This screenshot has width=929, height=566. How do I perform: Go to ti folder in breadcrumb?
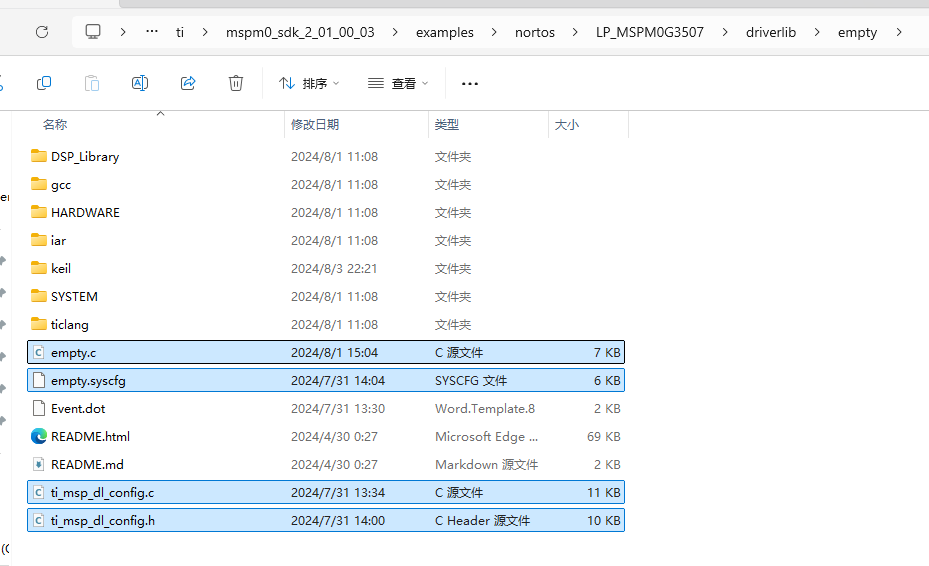[x=180, y=32]
